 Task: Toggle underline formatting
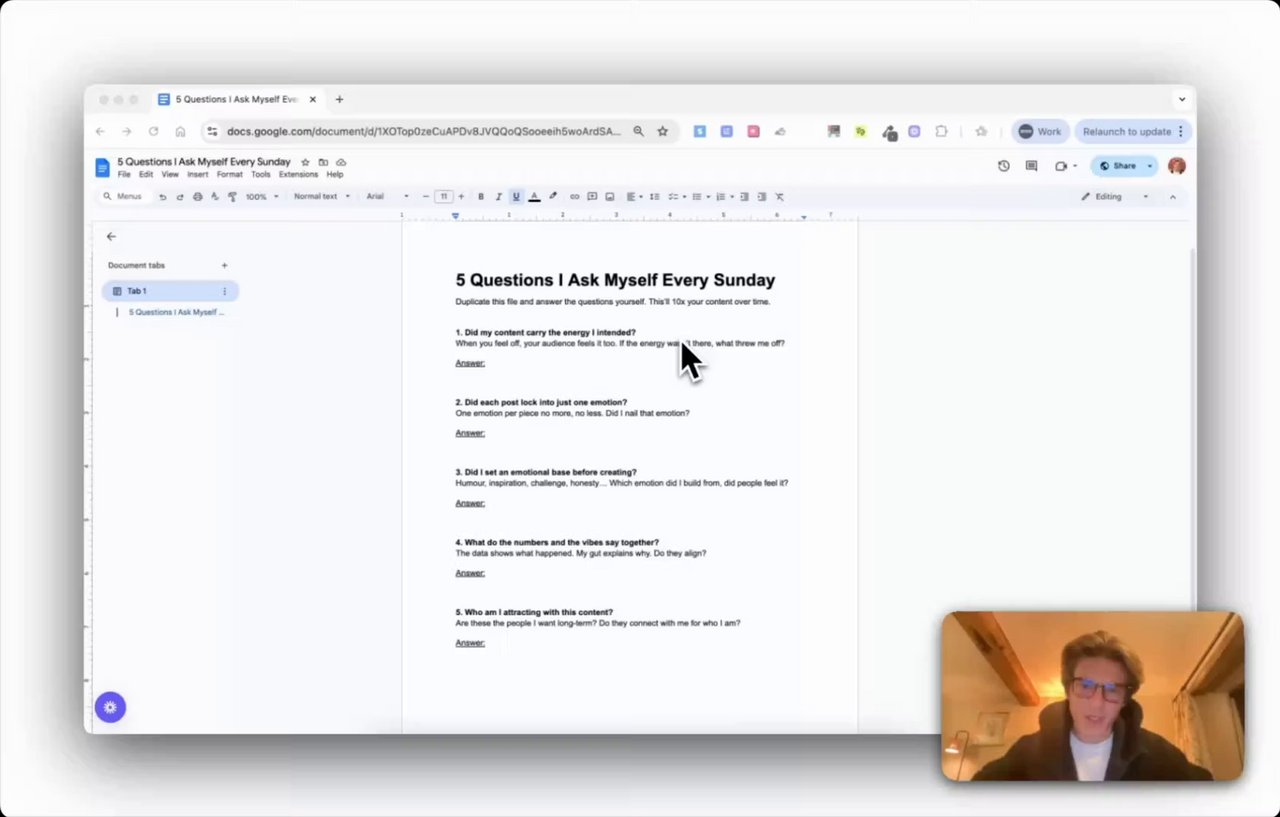pyautogui.click(x=516, y=197)
